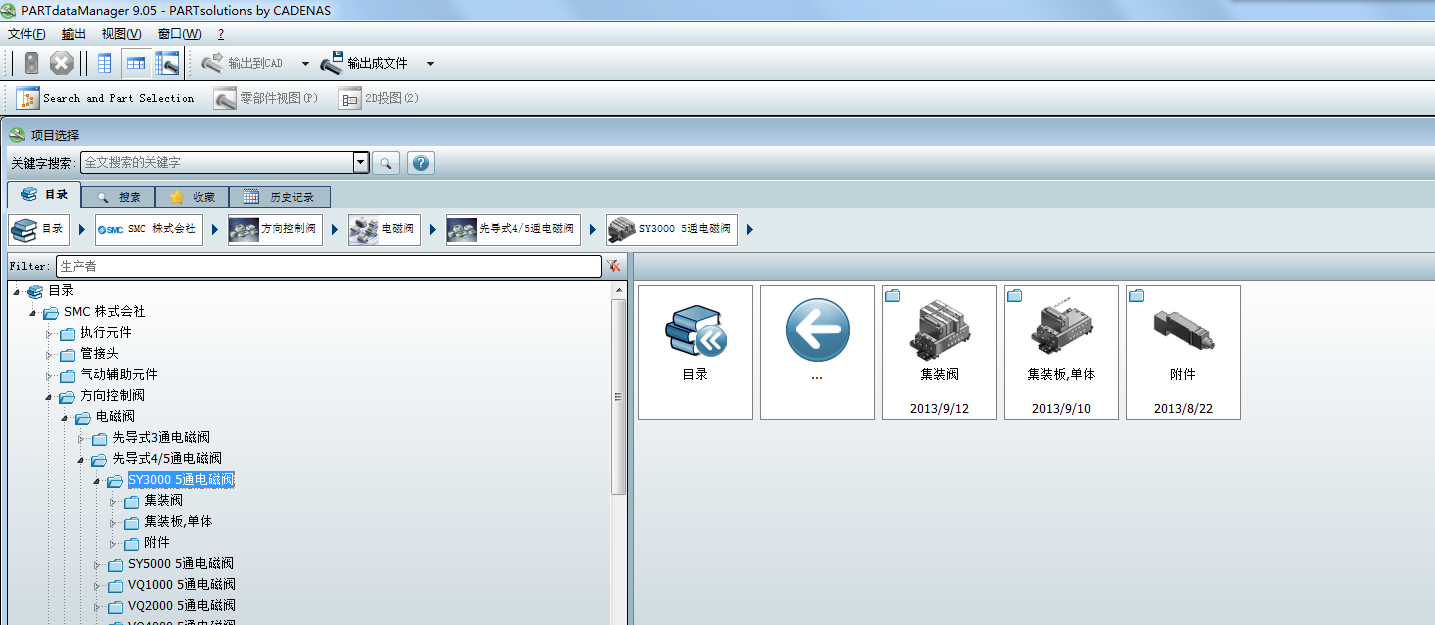
Task: Open the keyword search history dropdown arrow
Action: pyautogui.click(x=361, y=162)
